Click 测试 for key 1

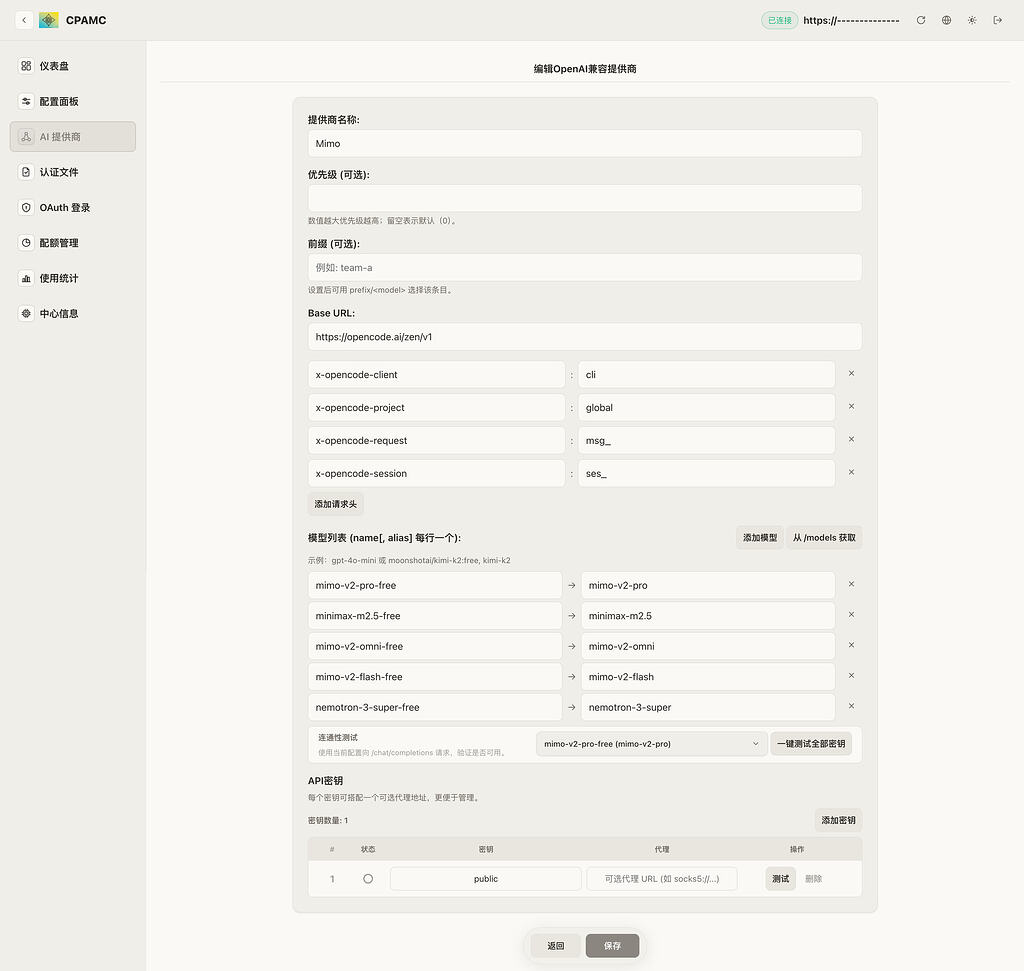click(x=780, y=879)
